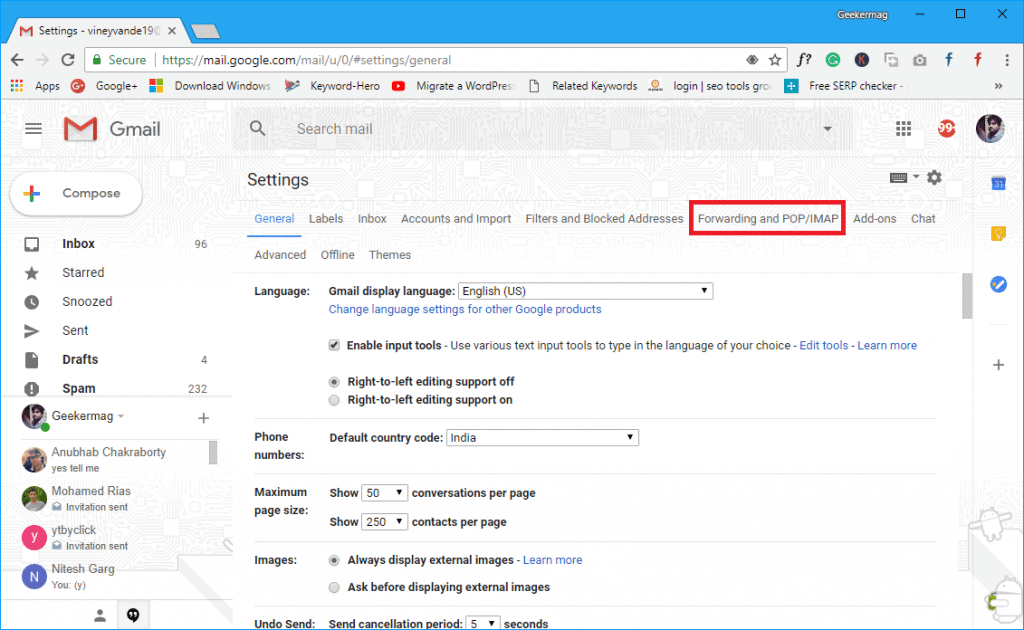Bookmark page with the star icon
The width and height of the screenshot is (1024, 630).
775,60
